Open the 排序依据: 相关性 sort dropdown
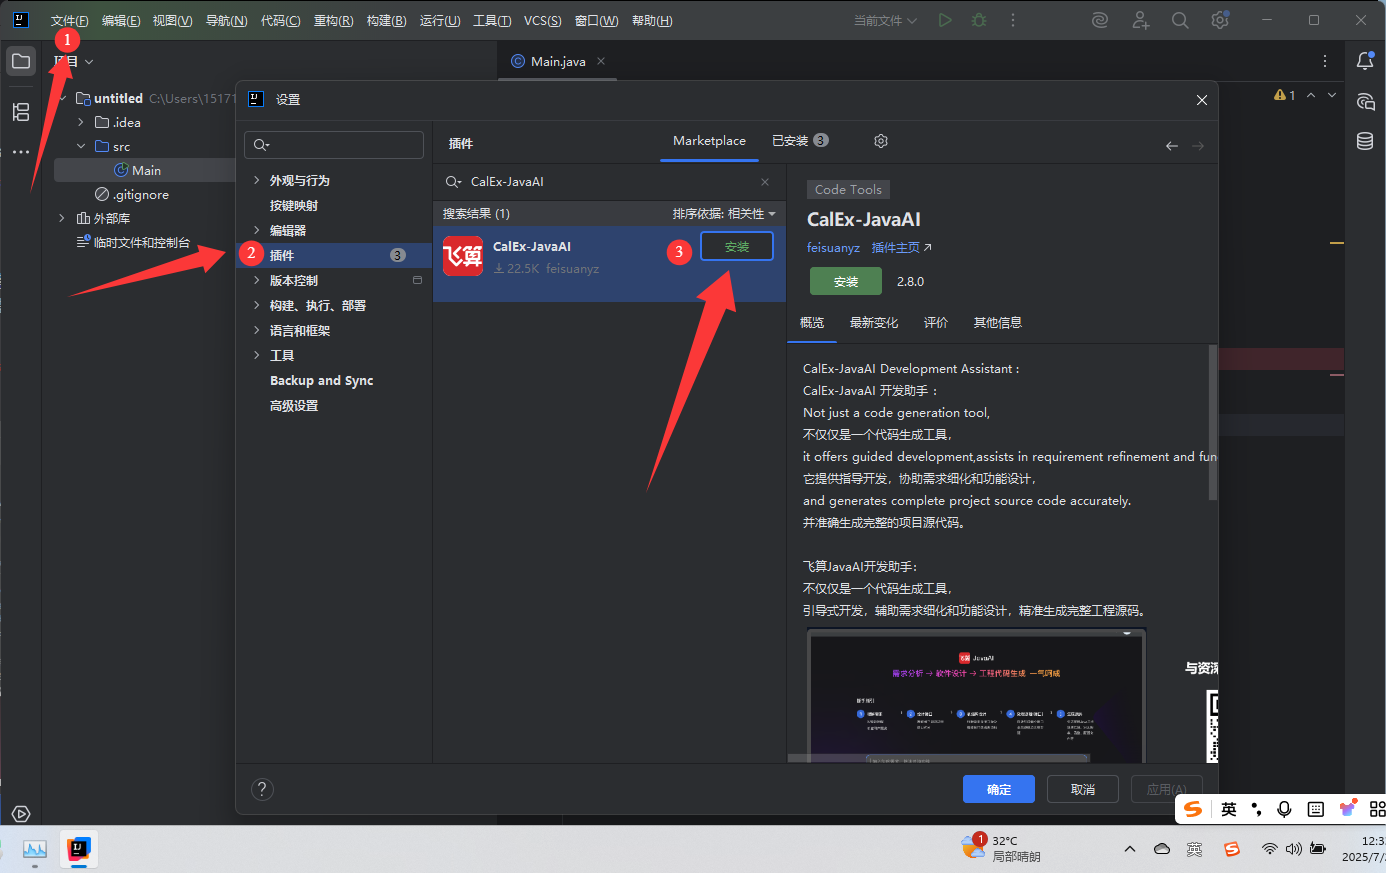The height and width of the screenshot is (873, 1386). click(724, 214)
